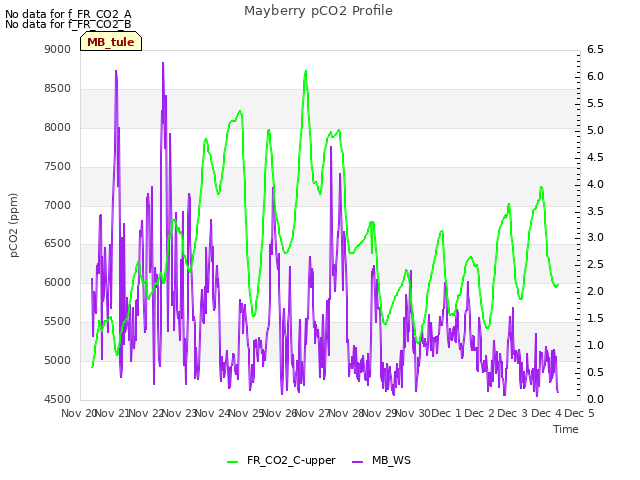The image size is (640, 480).
Task: Click the Mayberry pCO2 Profile title
Action: 318,11
